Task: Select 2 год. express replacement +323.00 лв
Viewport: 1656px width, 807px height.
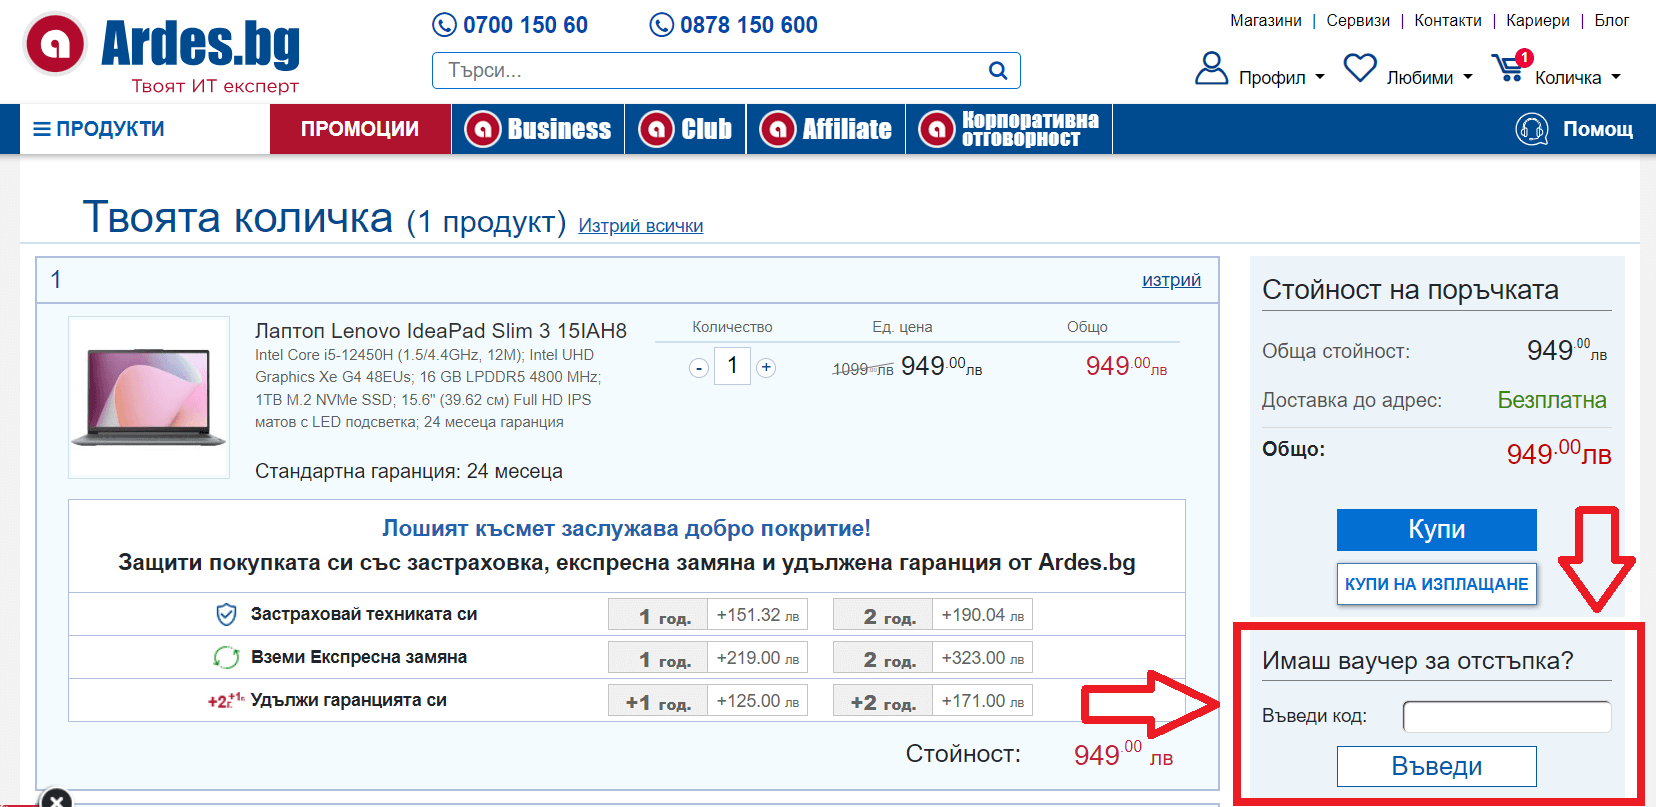Action: pyautogui.click(x=933, y=658)
